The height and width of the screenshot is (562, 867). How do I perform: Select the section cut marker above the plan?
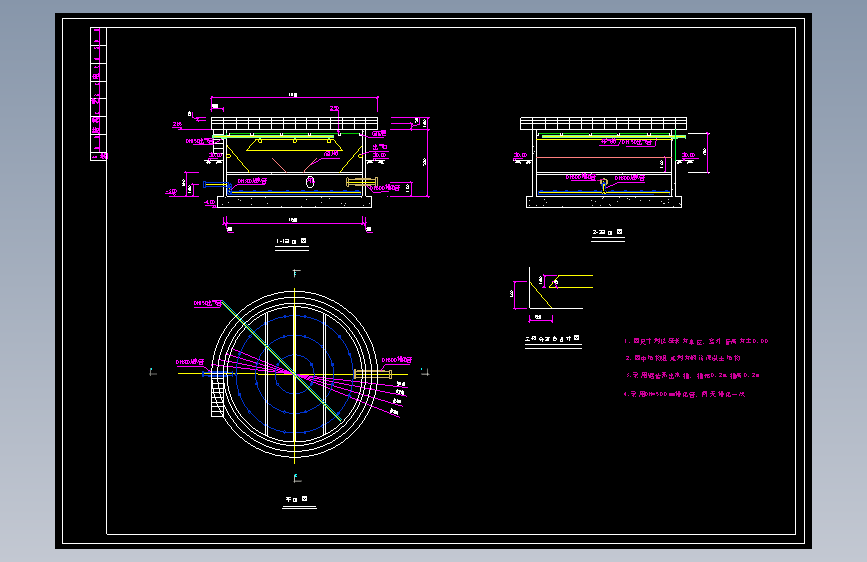[x=296, y=273]
